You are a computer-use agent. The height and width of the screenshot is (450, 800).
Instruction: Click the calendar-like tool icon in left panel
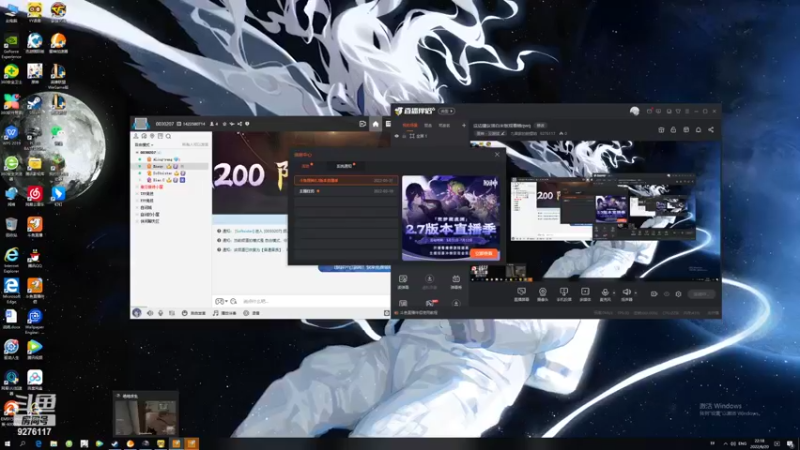pos(456,281)
